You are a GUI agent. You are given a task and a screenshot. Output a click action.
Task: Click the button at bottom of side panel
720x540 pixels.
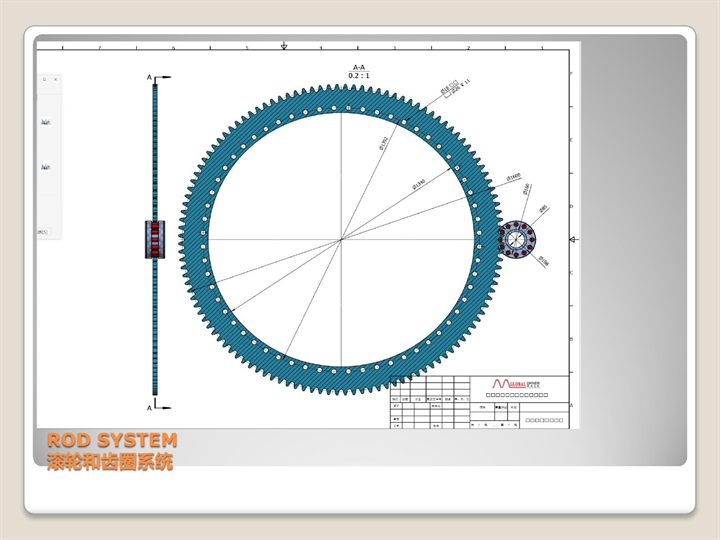(43, 232)
